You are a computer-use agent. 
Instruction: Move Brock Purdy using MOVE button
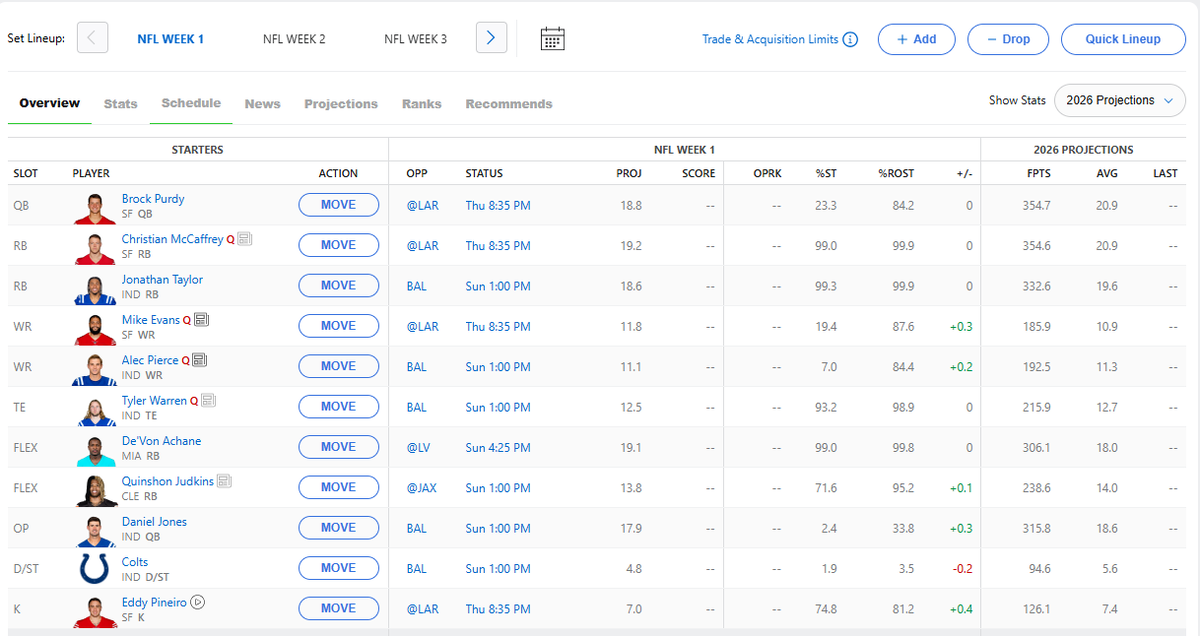(339, 205)
